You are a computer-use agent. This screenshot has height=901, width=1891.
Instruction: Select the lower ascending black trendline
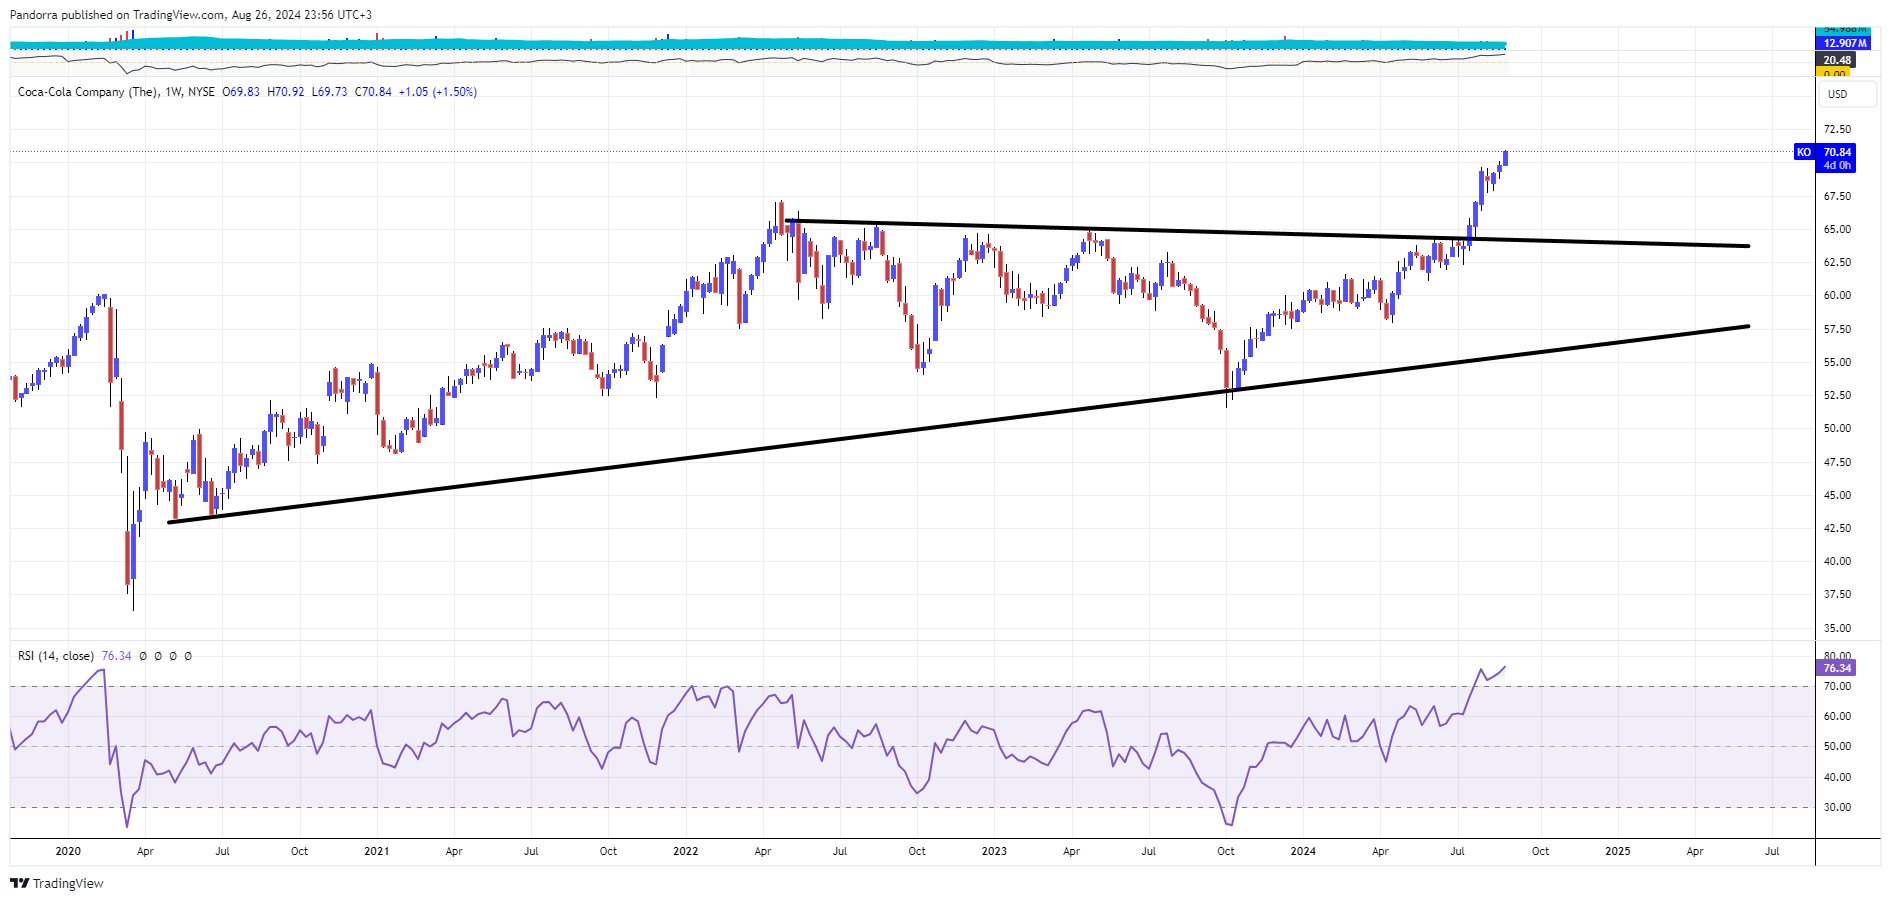(x=960, y=424)
